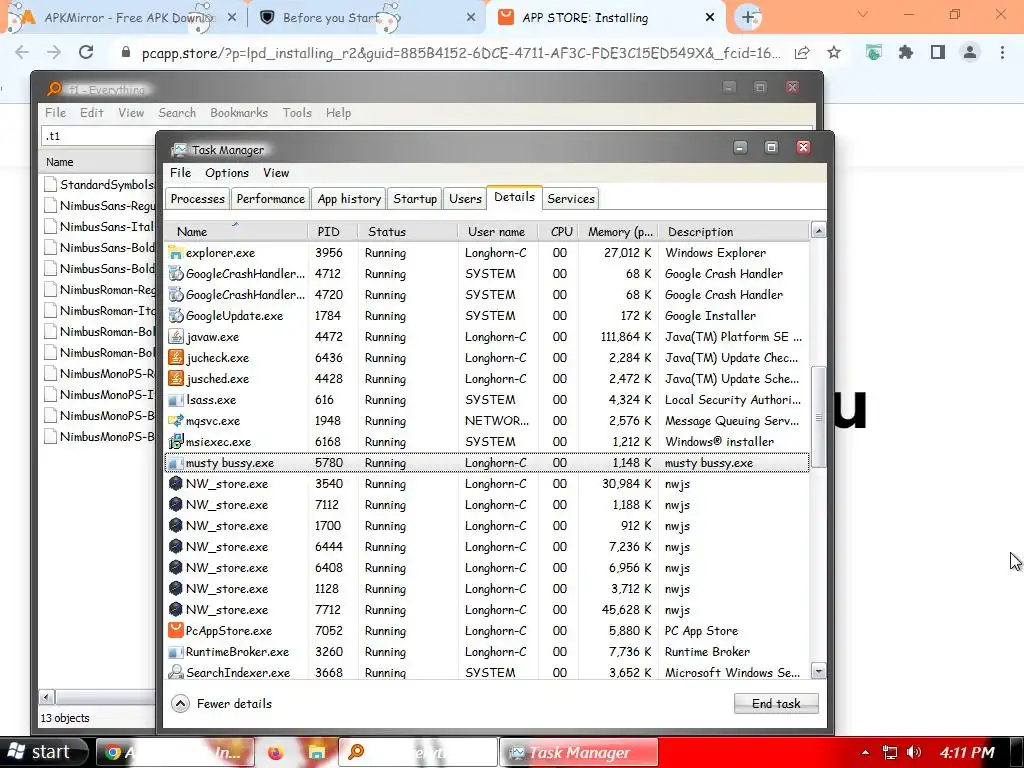Open the Chrome side panel icon
The height and width of the screenshot is (768, 1024).
coord(938,52)
